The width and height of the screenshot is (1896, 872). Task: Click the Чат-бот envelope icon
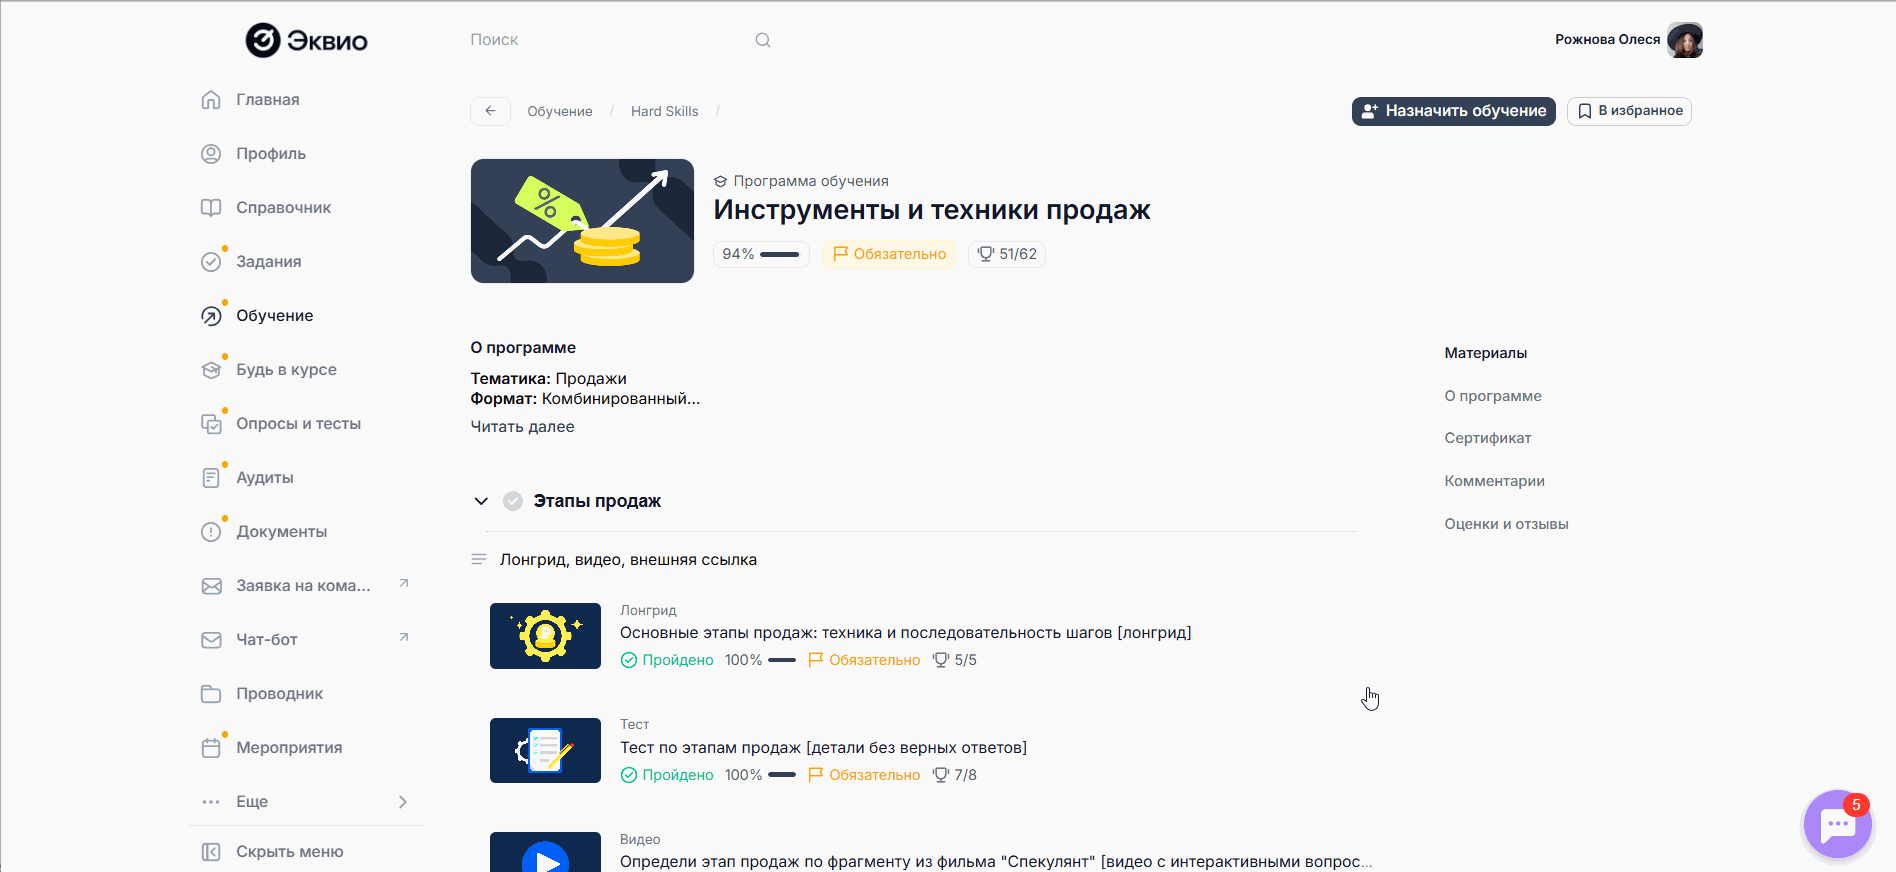[x=211, y=640]
